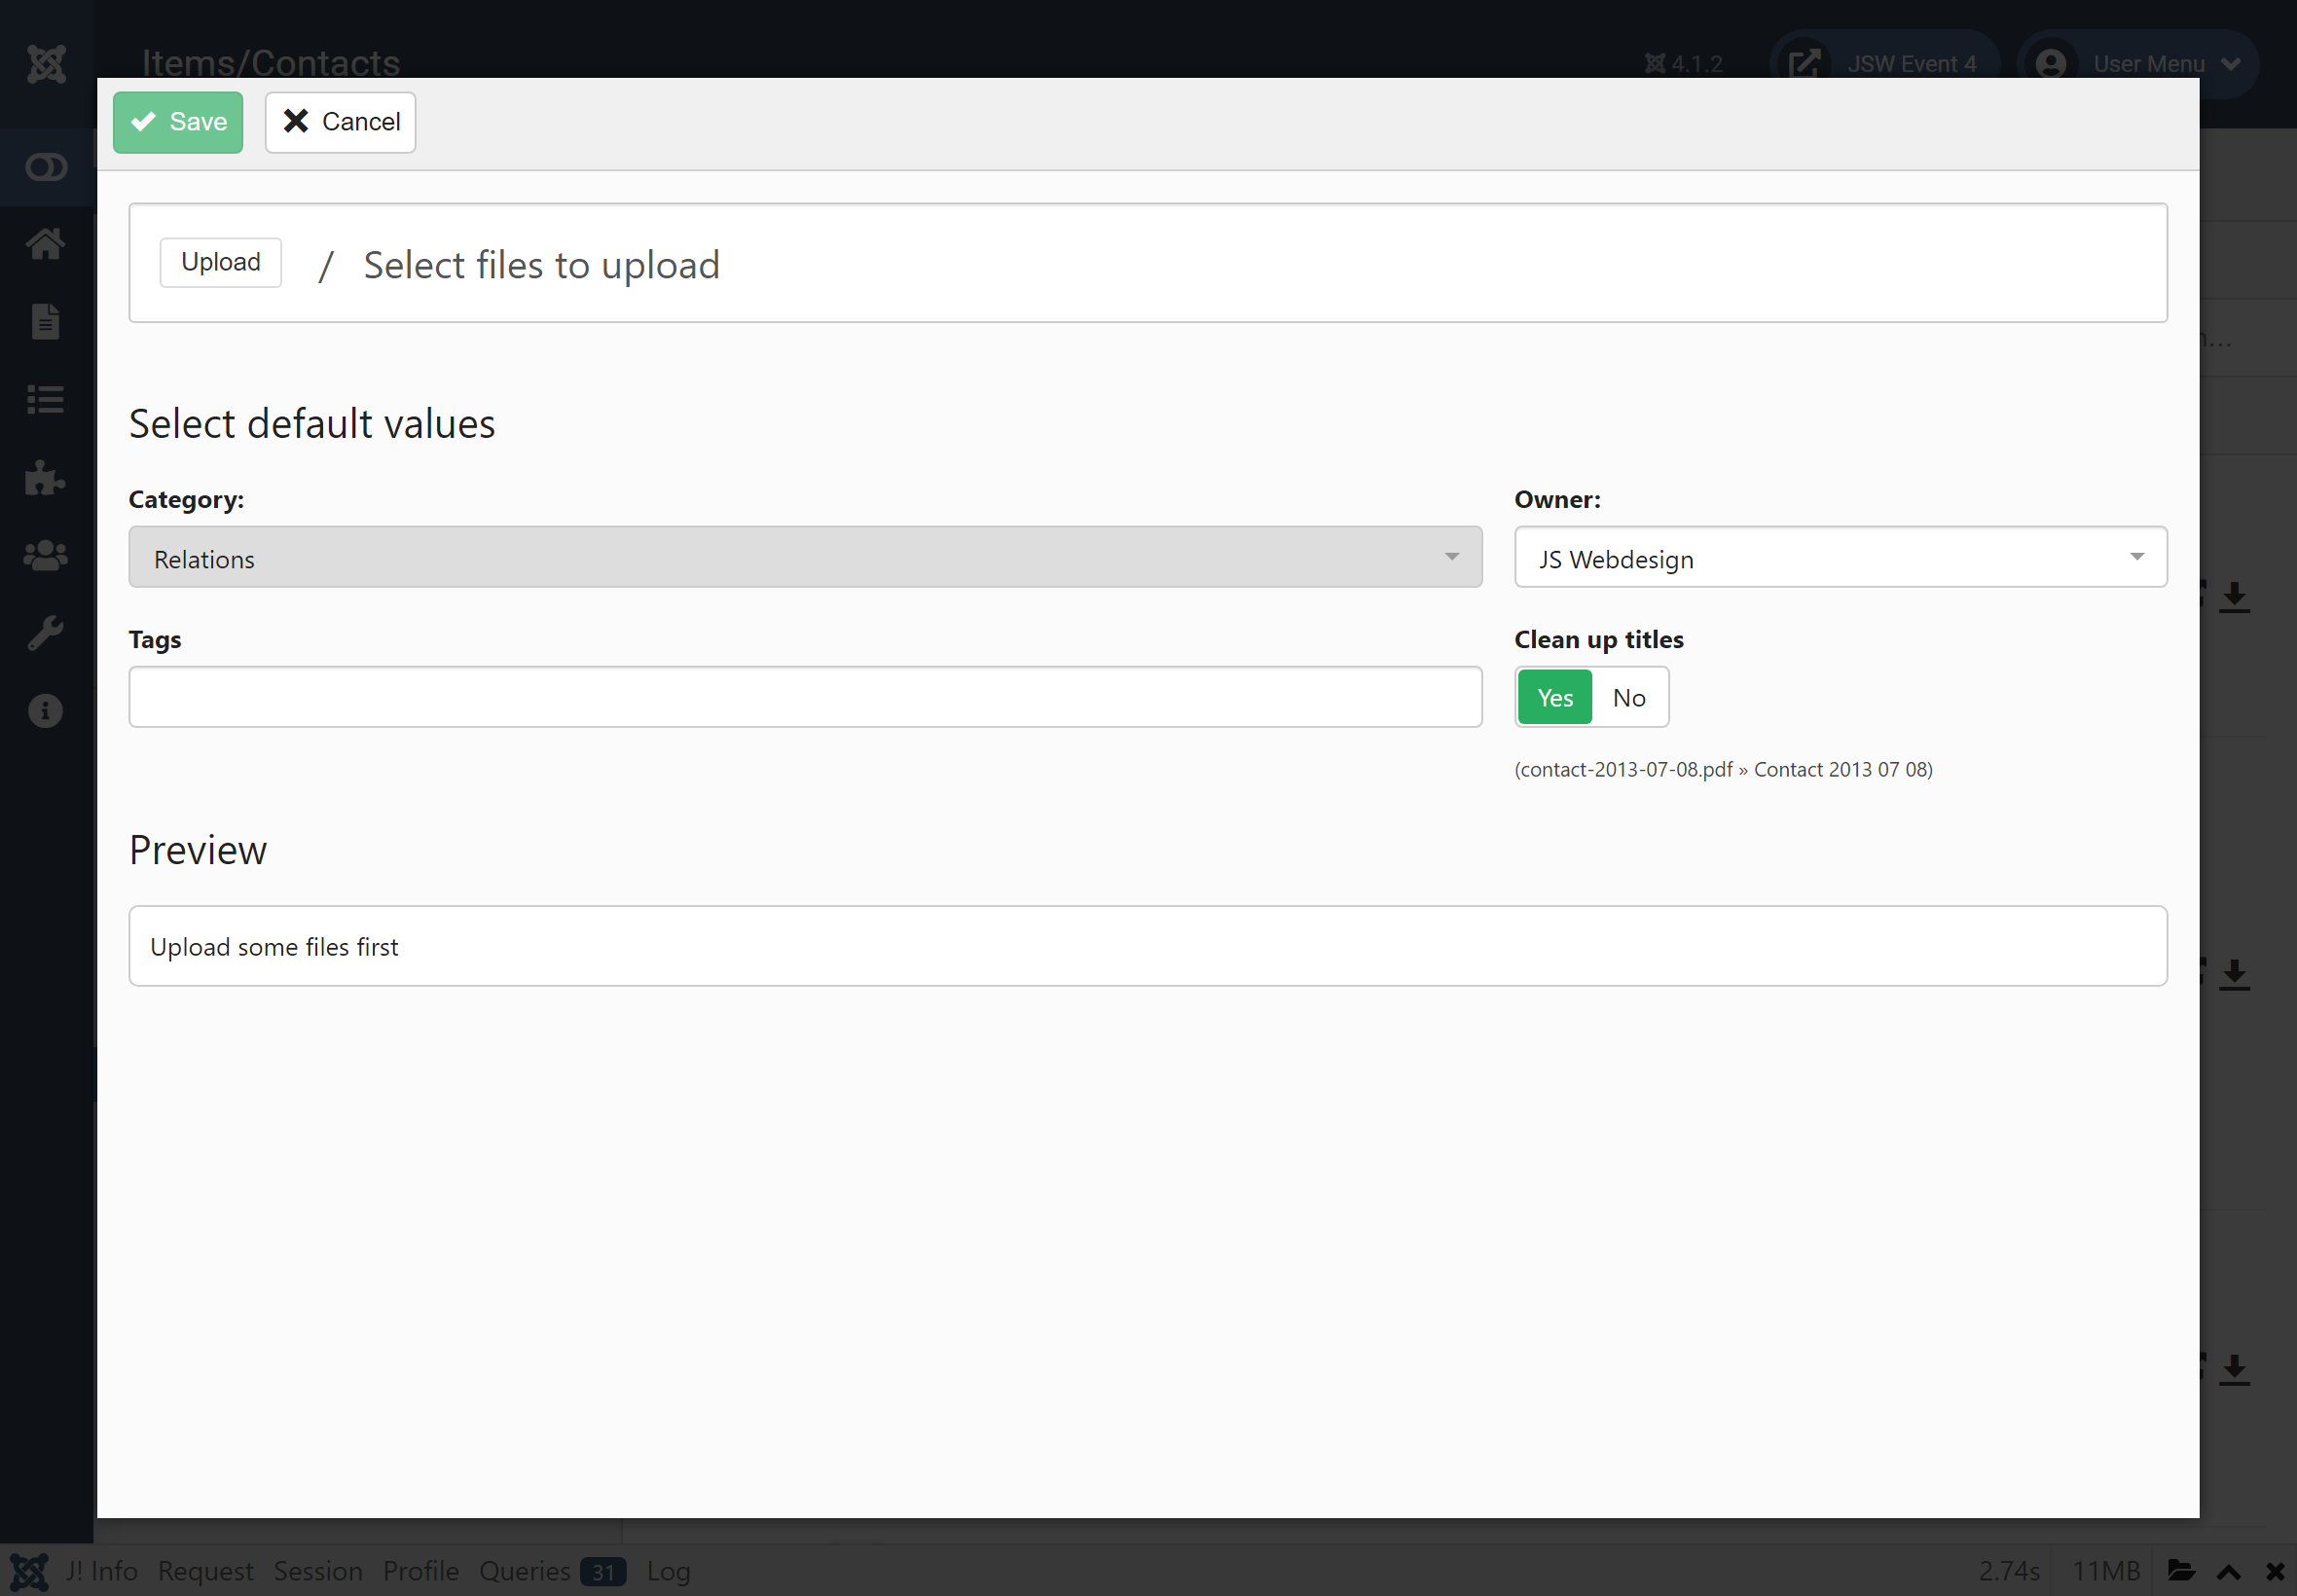The height and width of the screenshot is (1596, 2297).
Task: Click the Joomla logo in the sidebar
Action: [46, 64]
